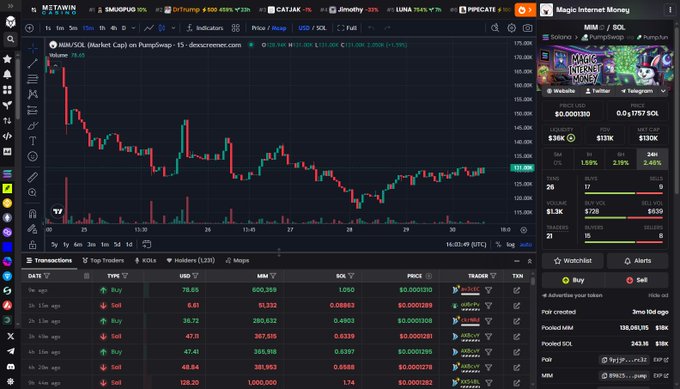The image size is (680, 389).
Task: Open the DATE column filter
Action: (47, 276)
